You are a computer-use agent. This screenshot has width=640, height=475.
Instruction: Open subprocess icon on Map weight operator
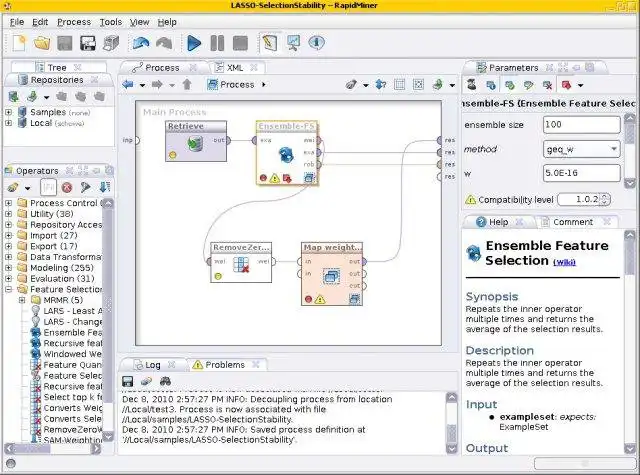[354, 299]
